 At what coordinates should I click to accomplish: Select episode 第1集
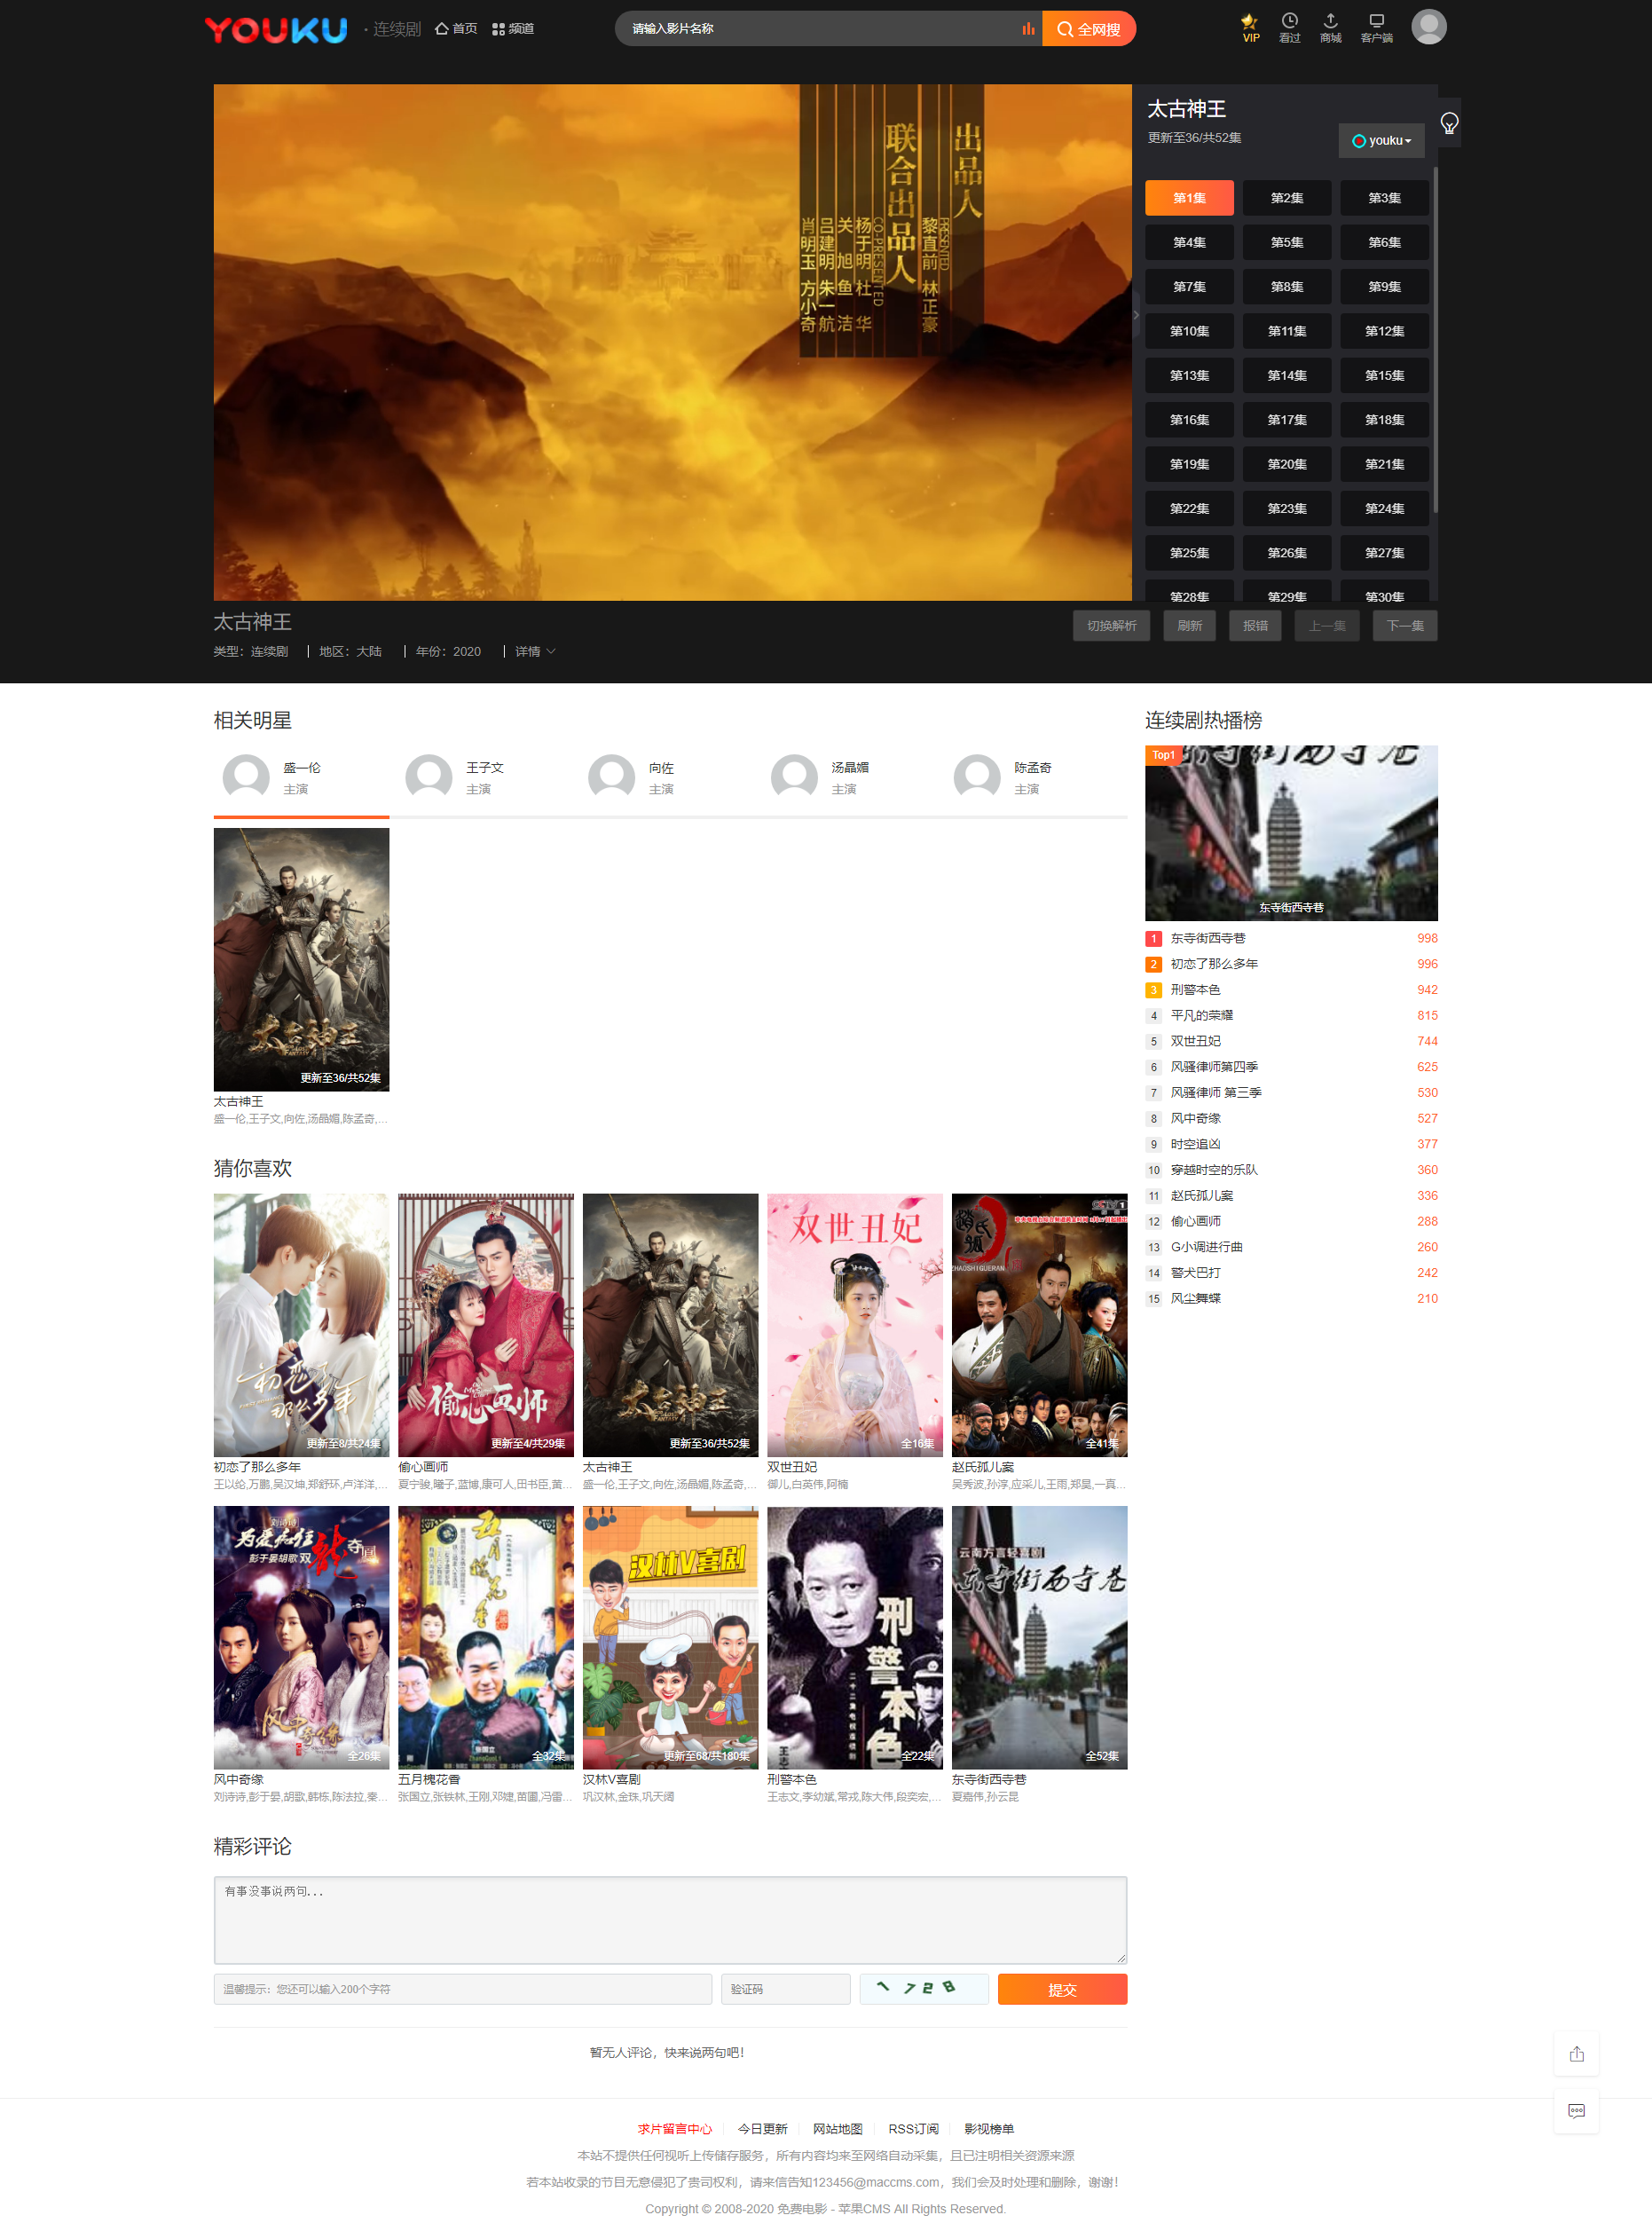(1189, 198)
